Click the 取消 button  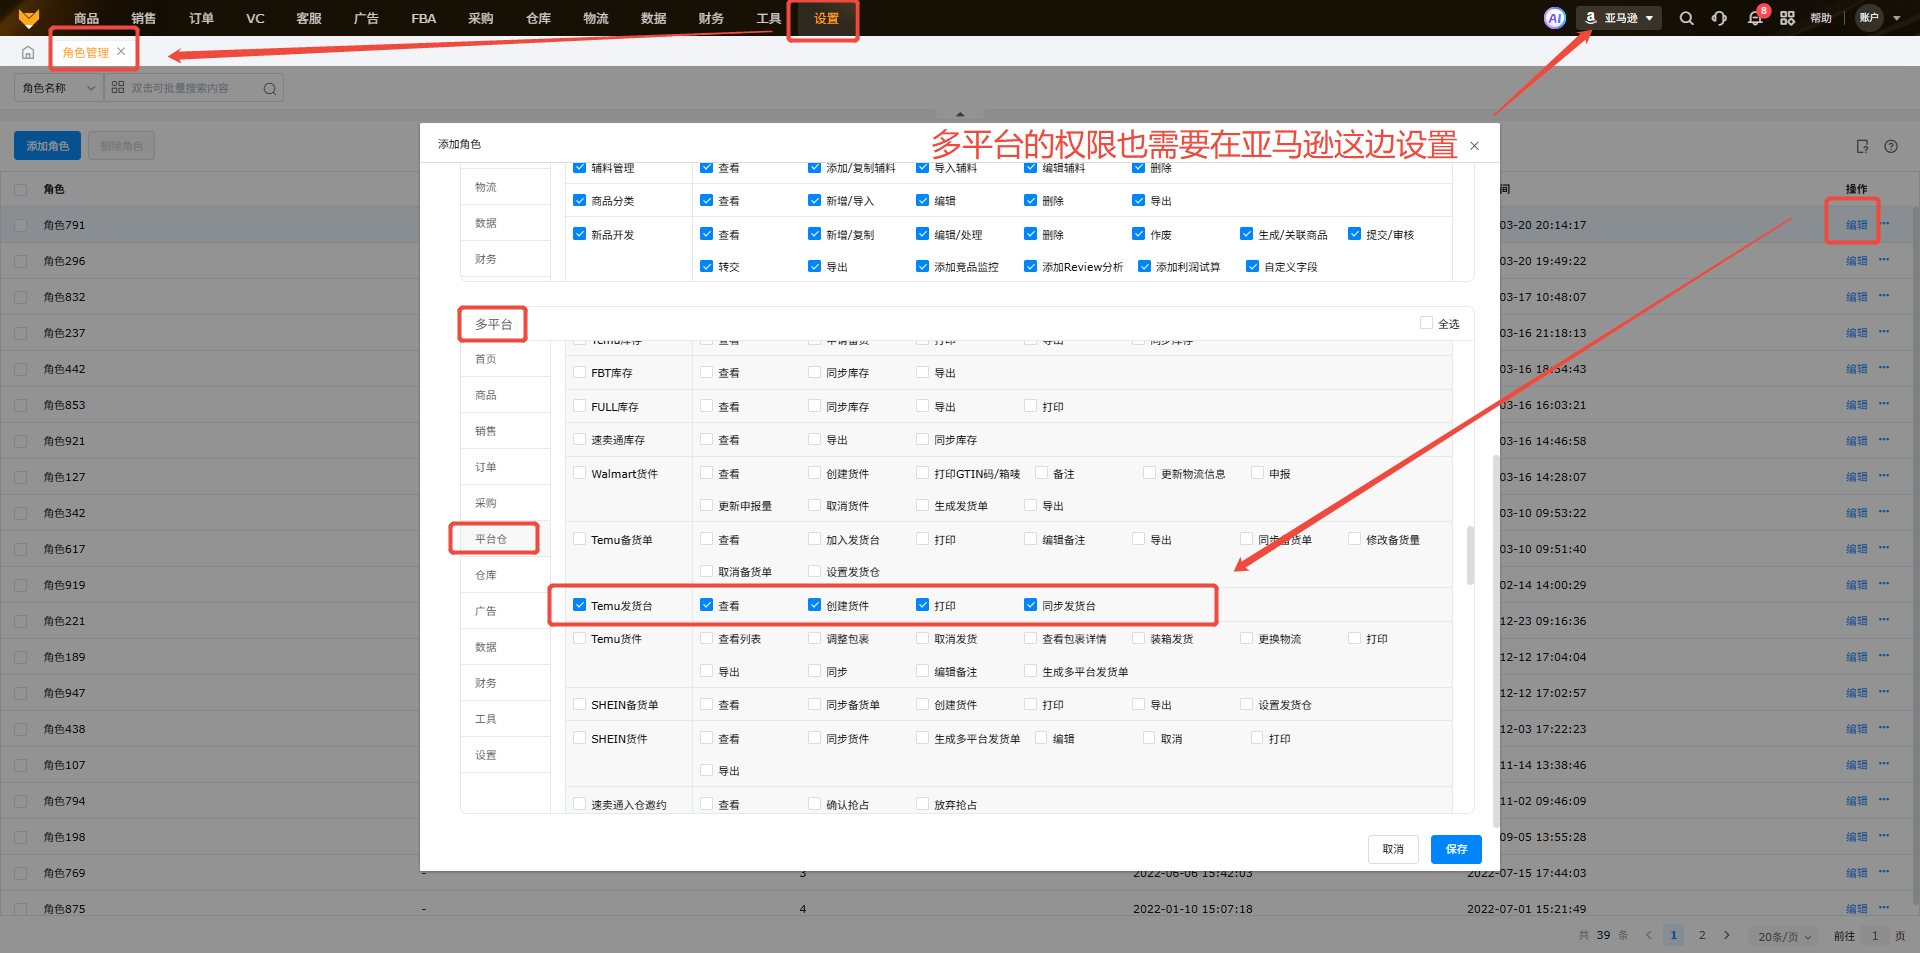[x=1393, y=849]
